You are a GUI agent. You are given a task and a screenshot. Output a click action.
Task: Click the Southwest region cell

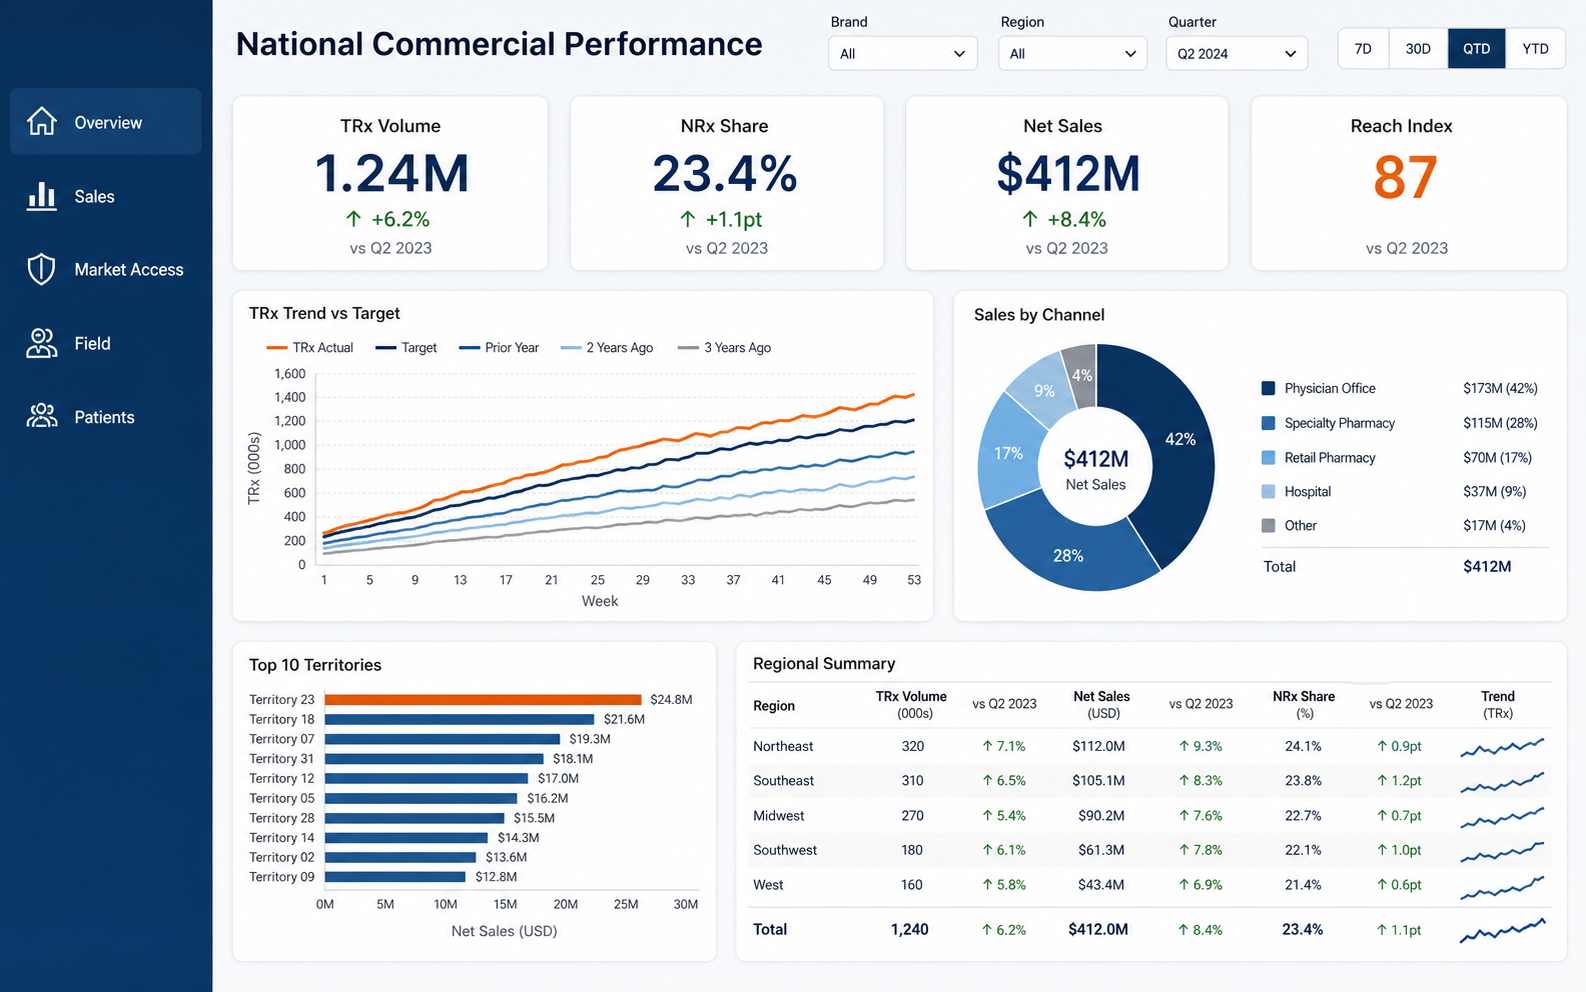pos(784,850)
